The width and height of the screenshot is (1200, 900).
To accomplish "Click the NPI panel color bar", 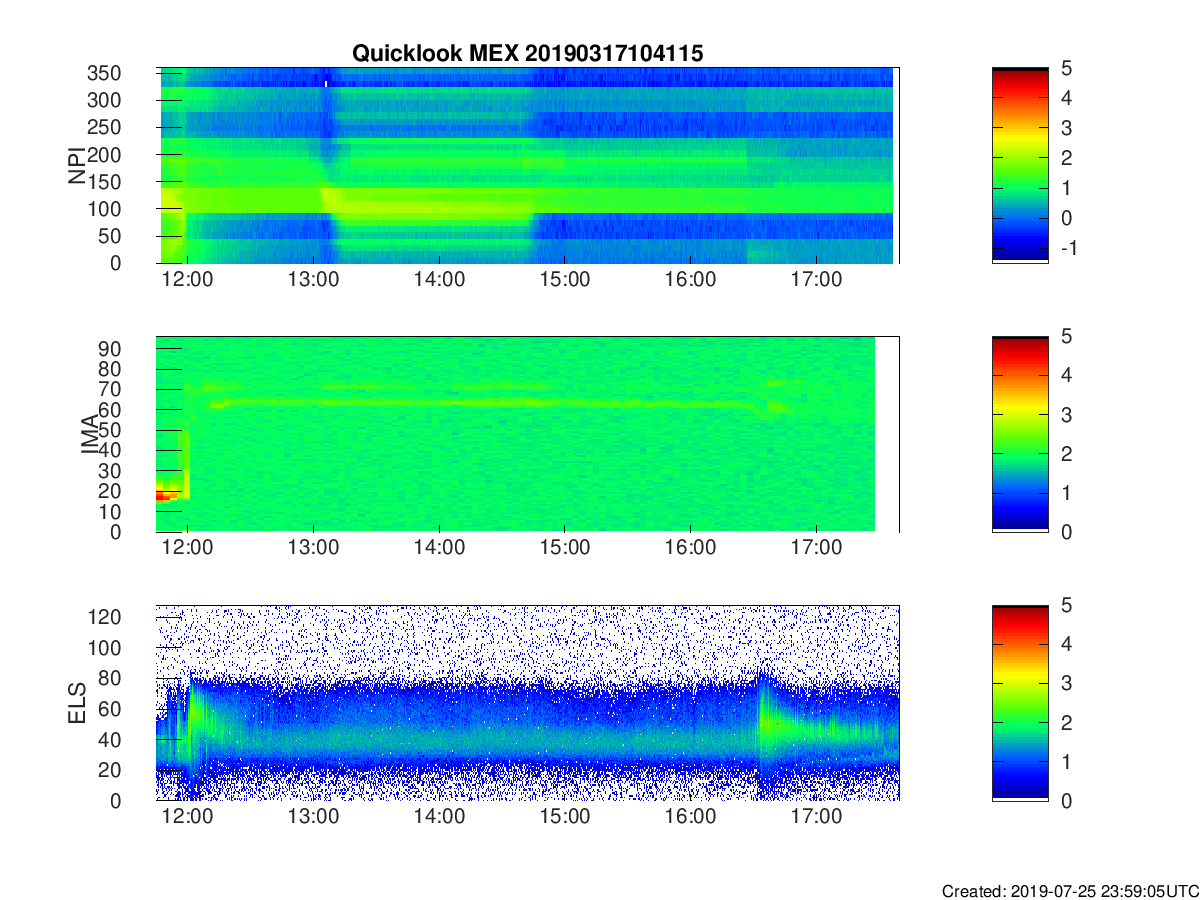I will [x=1020, y=165].
